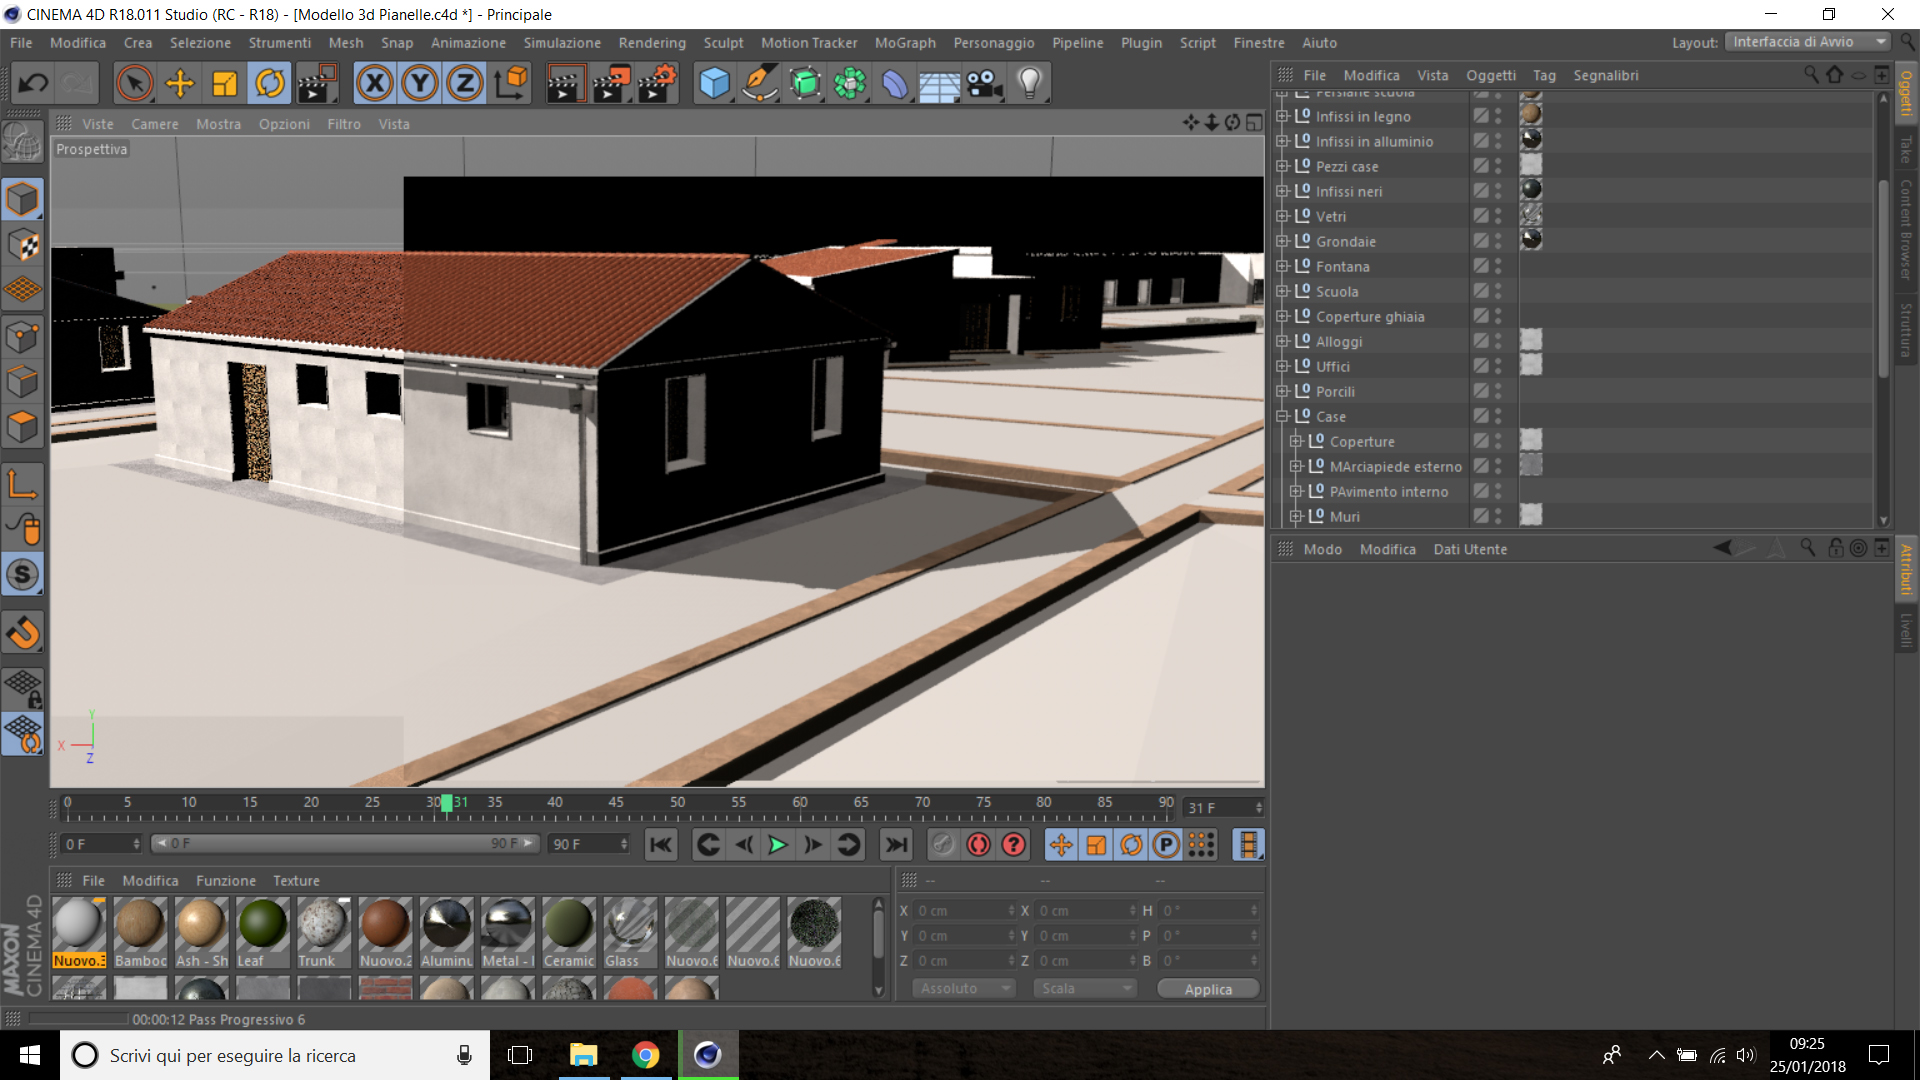Open the Layout Interfaccia di Avvio dropdown
1920x1080 pixels.
(x=1809, y=42)
